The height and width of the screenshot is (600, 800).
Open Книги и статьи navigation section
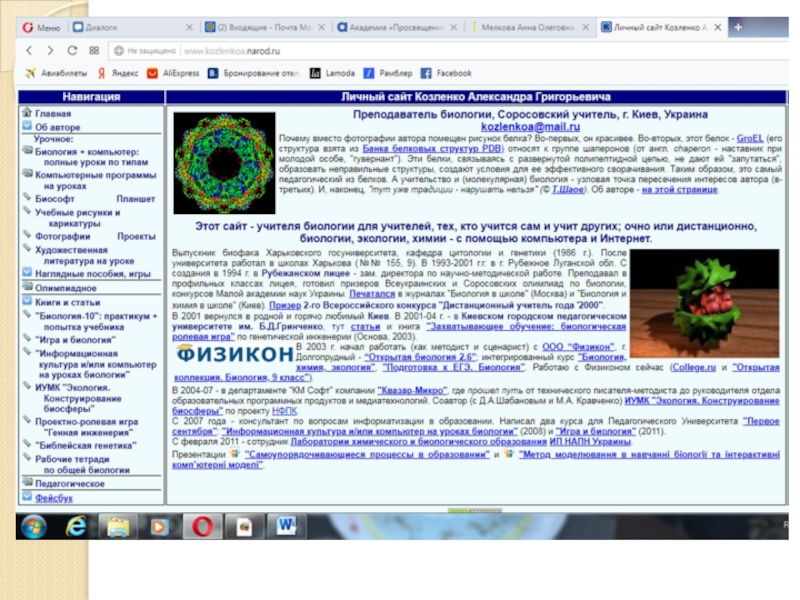click(x=67, y=301)
